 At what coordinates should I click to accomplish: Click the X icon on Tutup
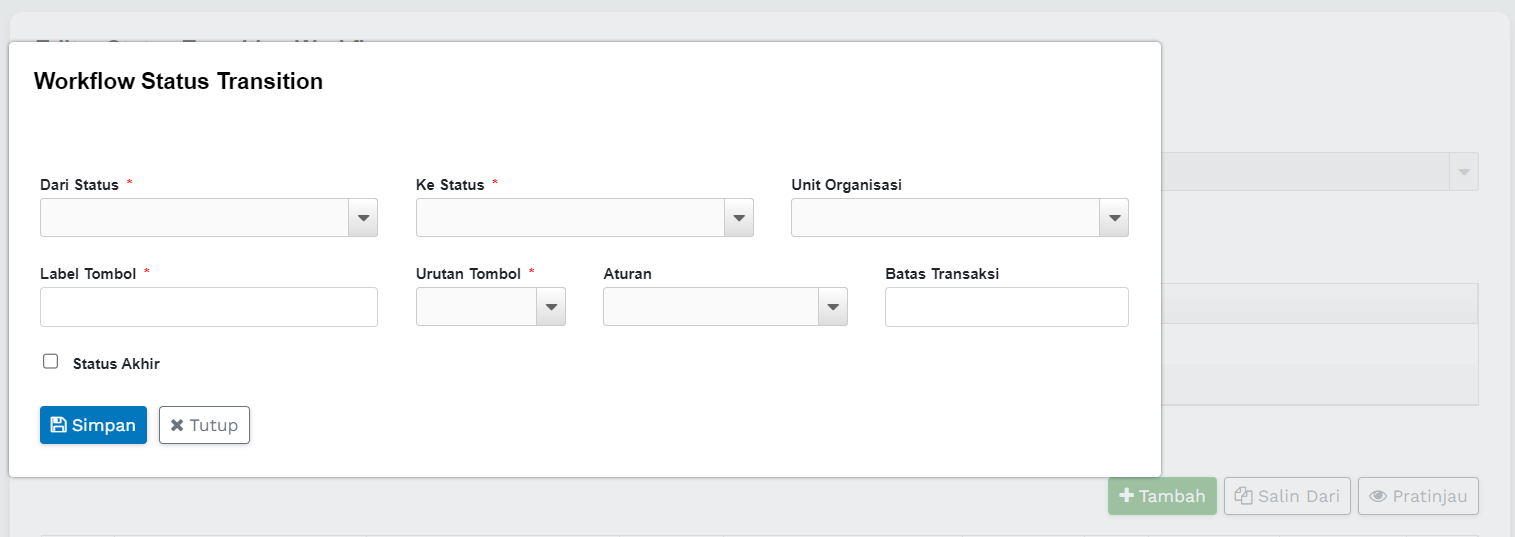177,425
